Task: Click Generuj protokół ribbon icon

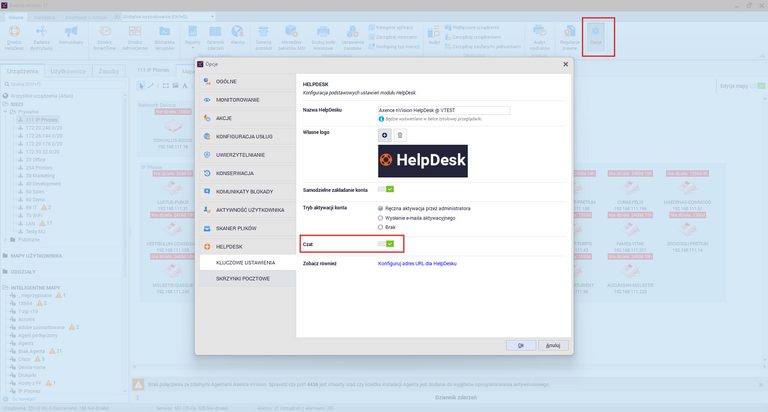Action: click(x=264, y=38)
